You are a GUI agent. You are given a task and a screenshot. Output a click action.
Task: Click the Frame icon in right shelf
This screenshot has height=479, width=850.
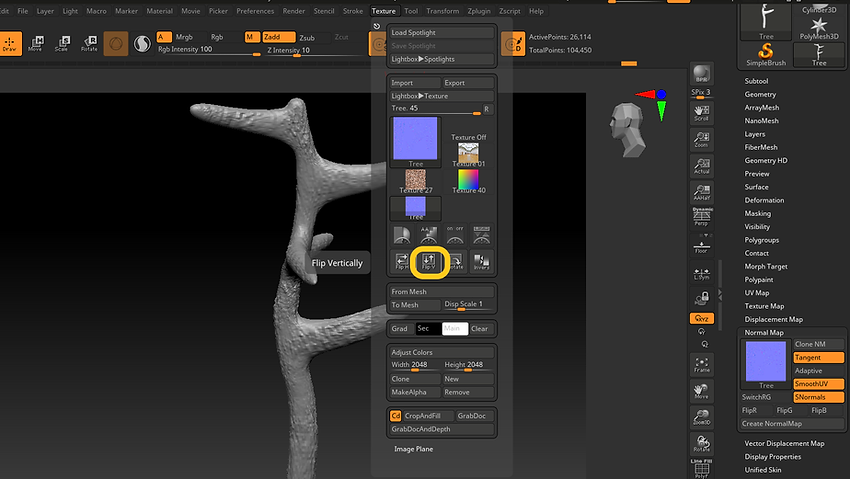701,364
